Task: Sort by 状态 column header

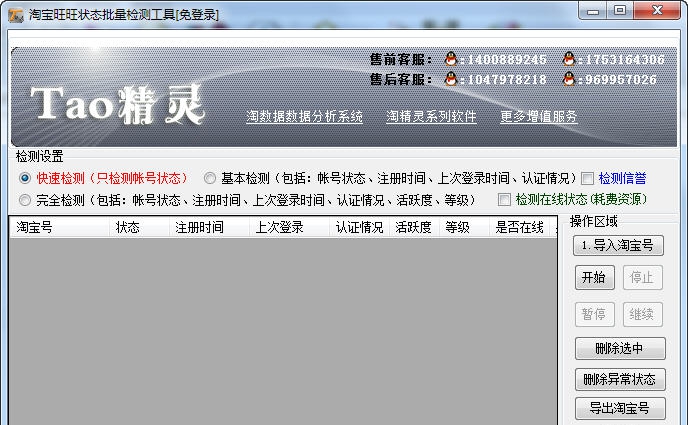Action: click(x=139, y=227)
